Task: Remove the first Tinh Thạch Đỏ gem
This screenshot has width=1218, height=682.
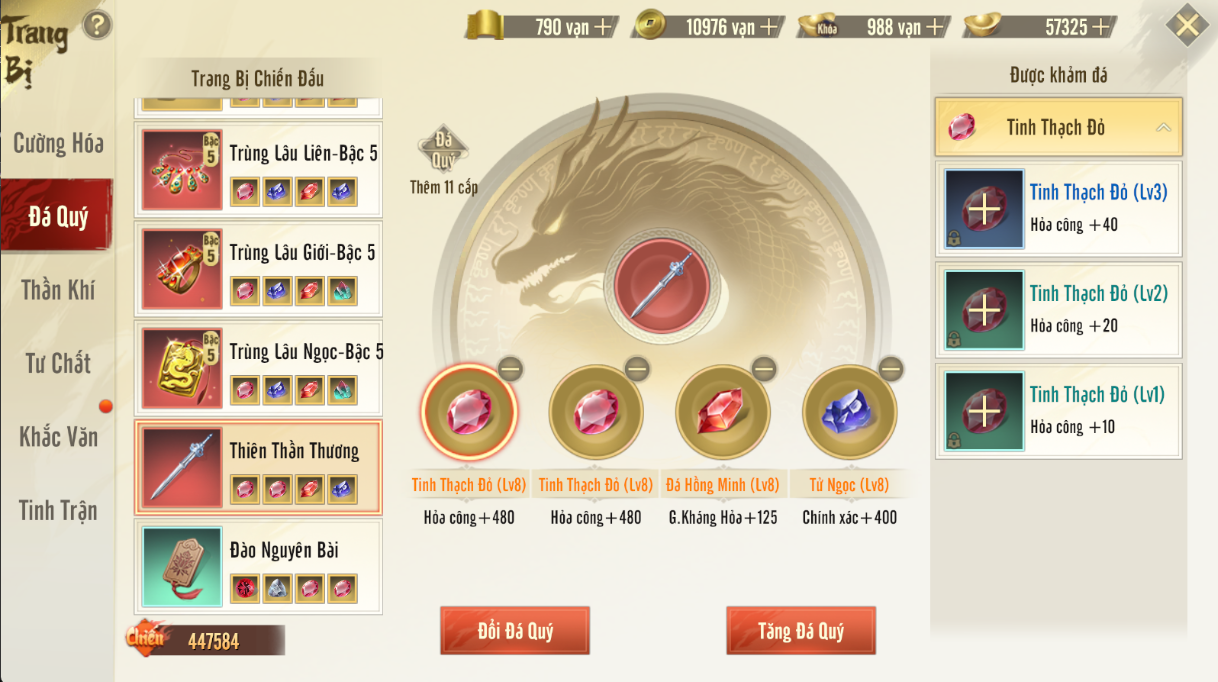Action: click(510, 369)
